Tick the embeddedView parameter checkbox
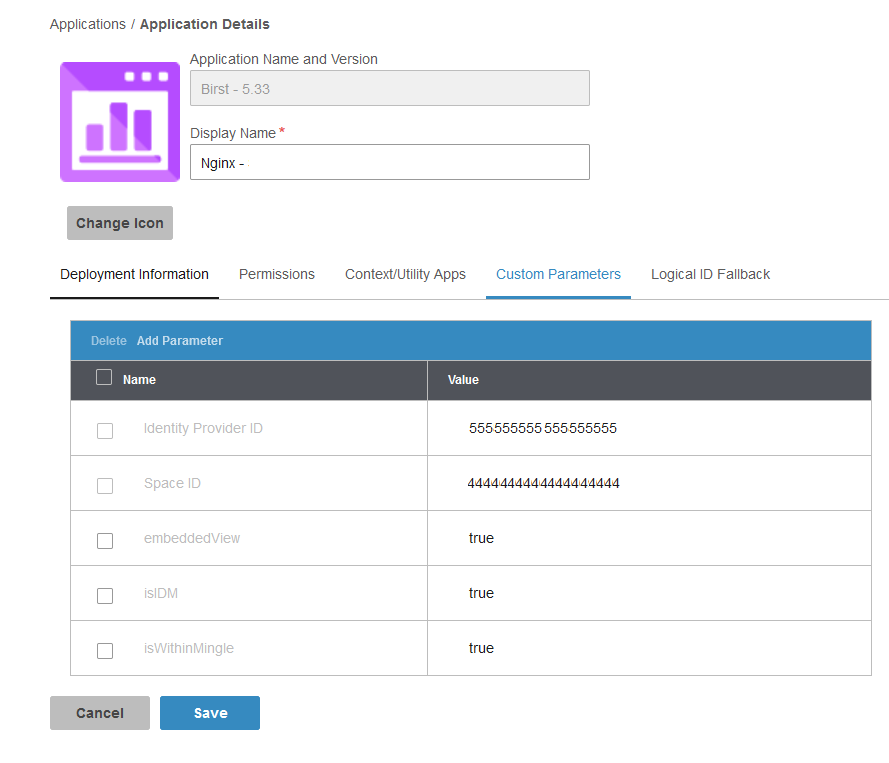The image size is (889, 763). (105, 541)
